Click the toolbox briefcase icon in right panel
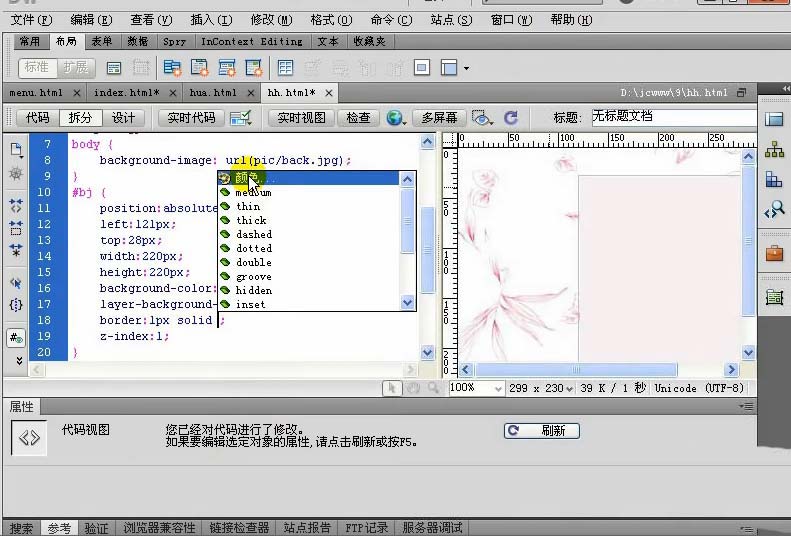This screenshot has width=791, height=536. point(774,254)
